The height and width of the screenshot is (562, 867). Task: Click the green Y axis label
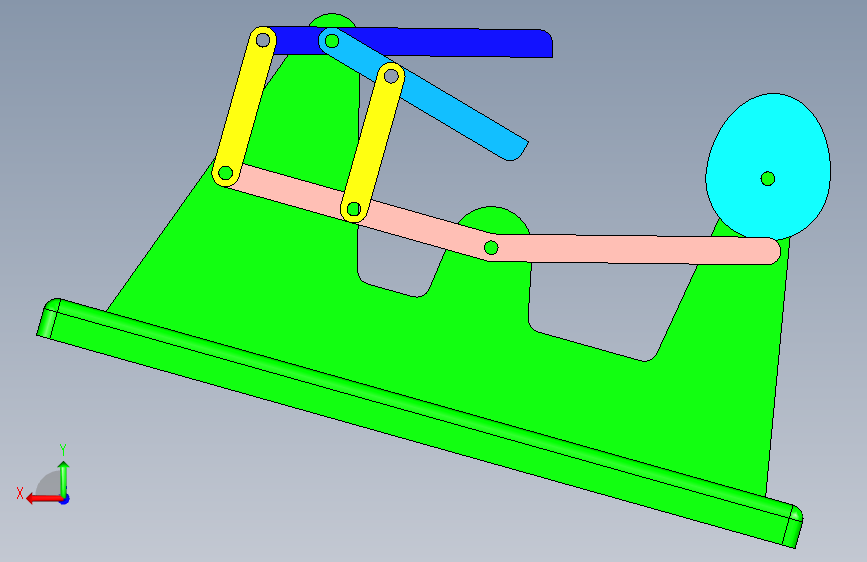pyautogui.click(x=63, y=450)
